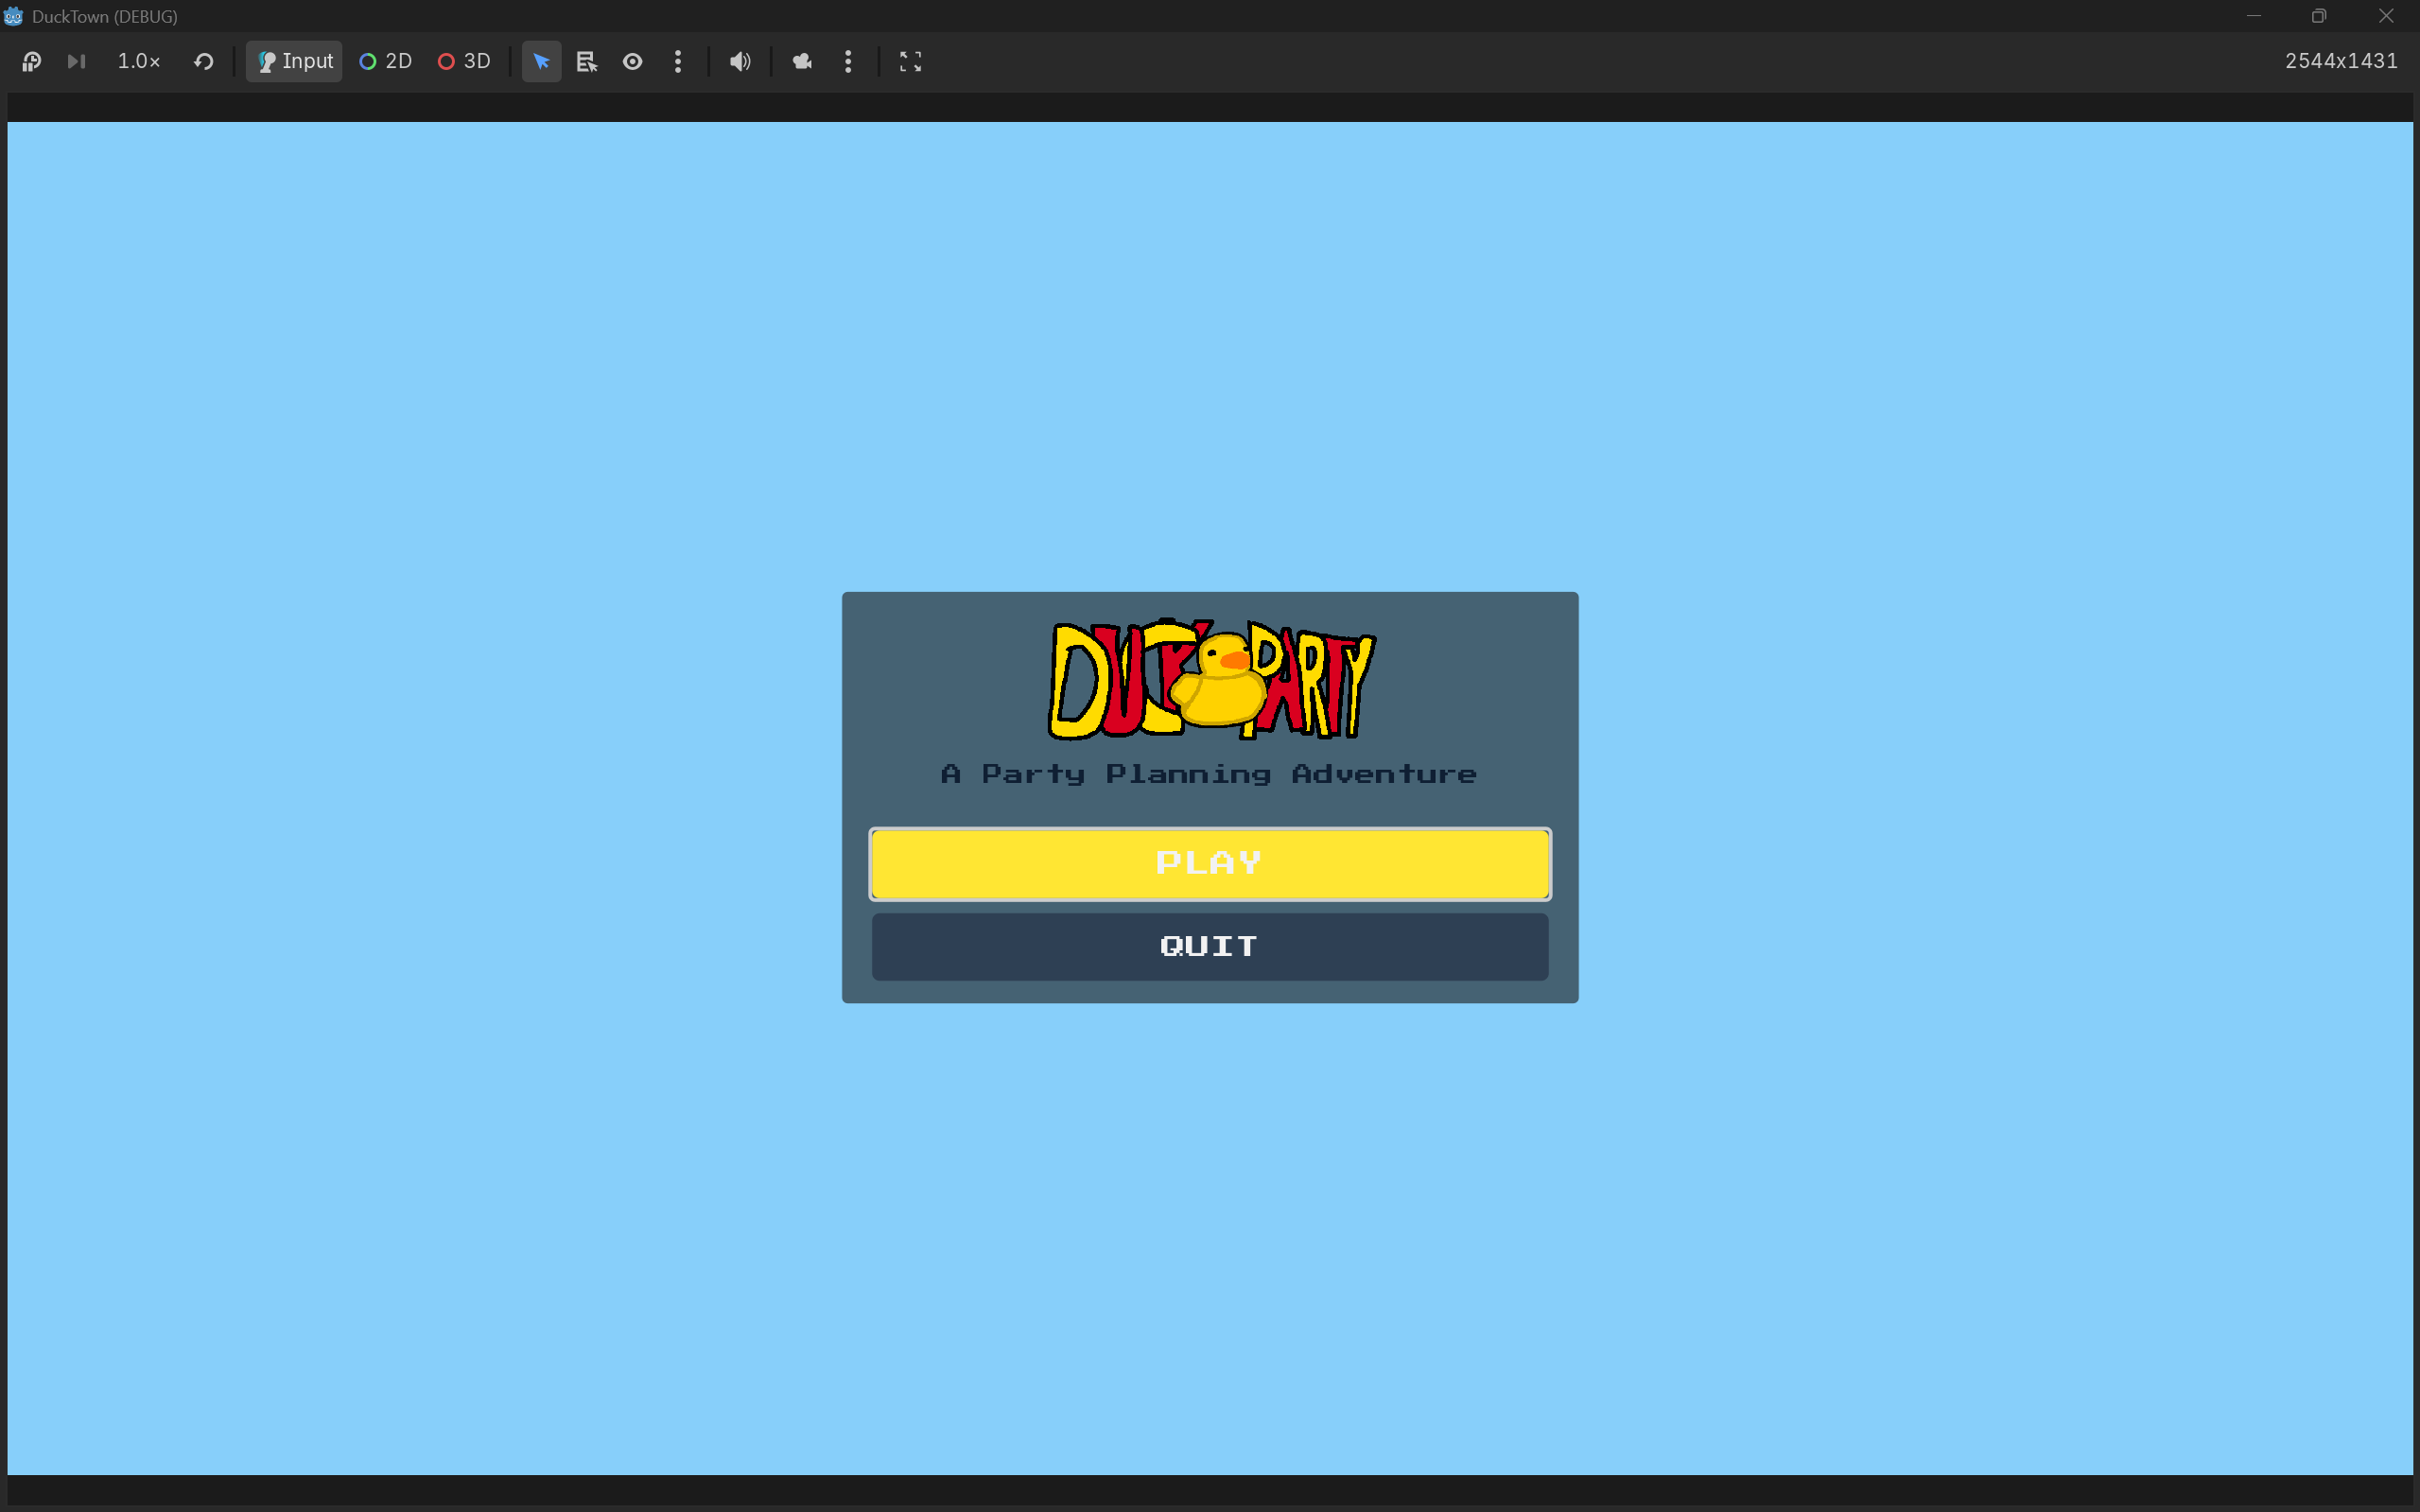Activate the arrow select tool
This screenshot has height=1512, width=2420.
pos(541,61)
